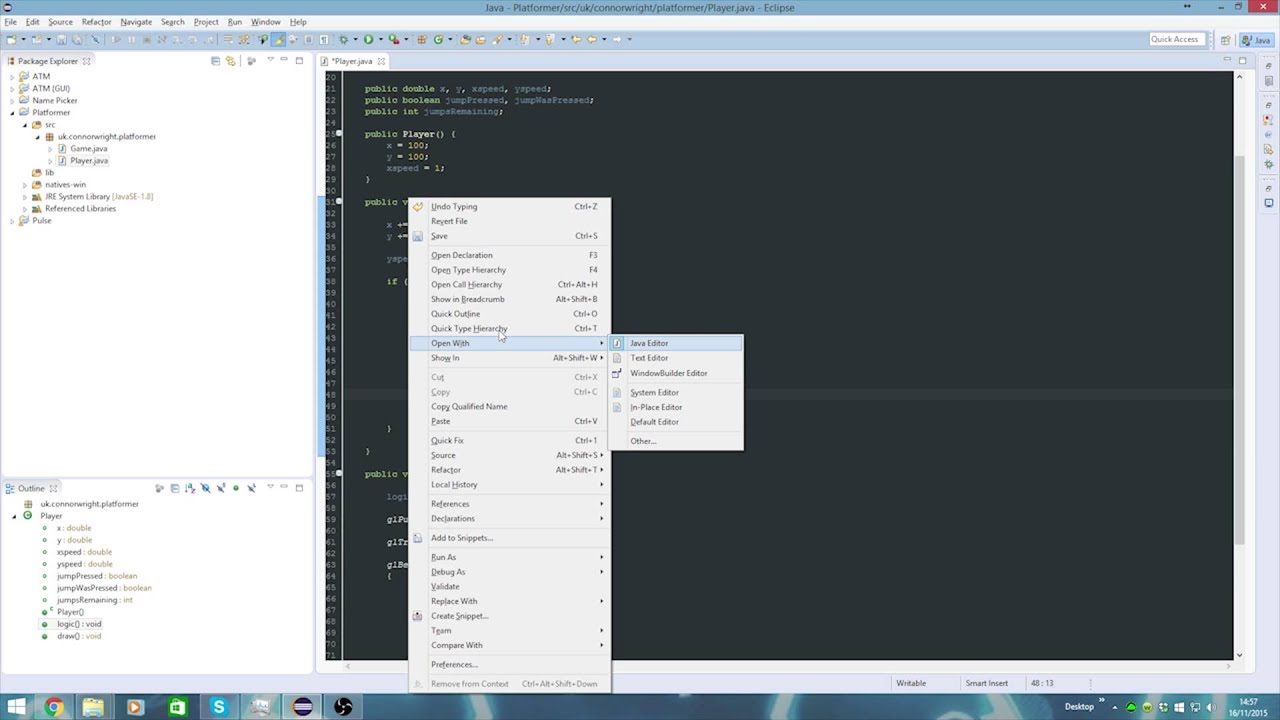1280x720 pixels.
Task: Click the Open Perspective icon
Action: [x=1225, y=40]
